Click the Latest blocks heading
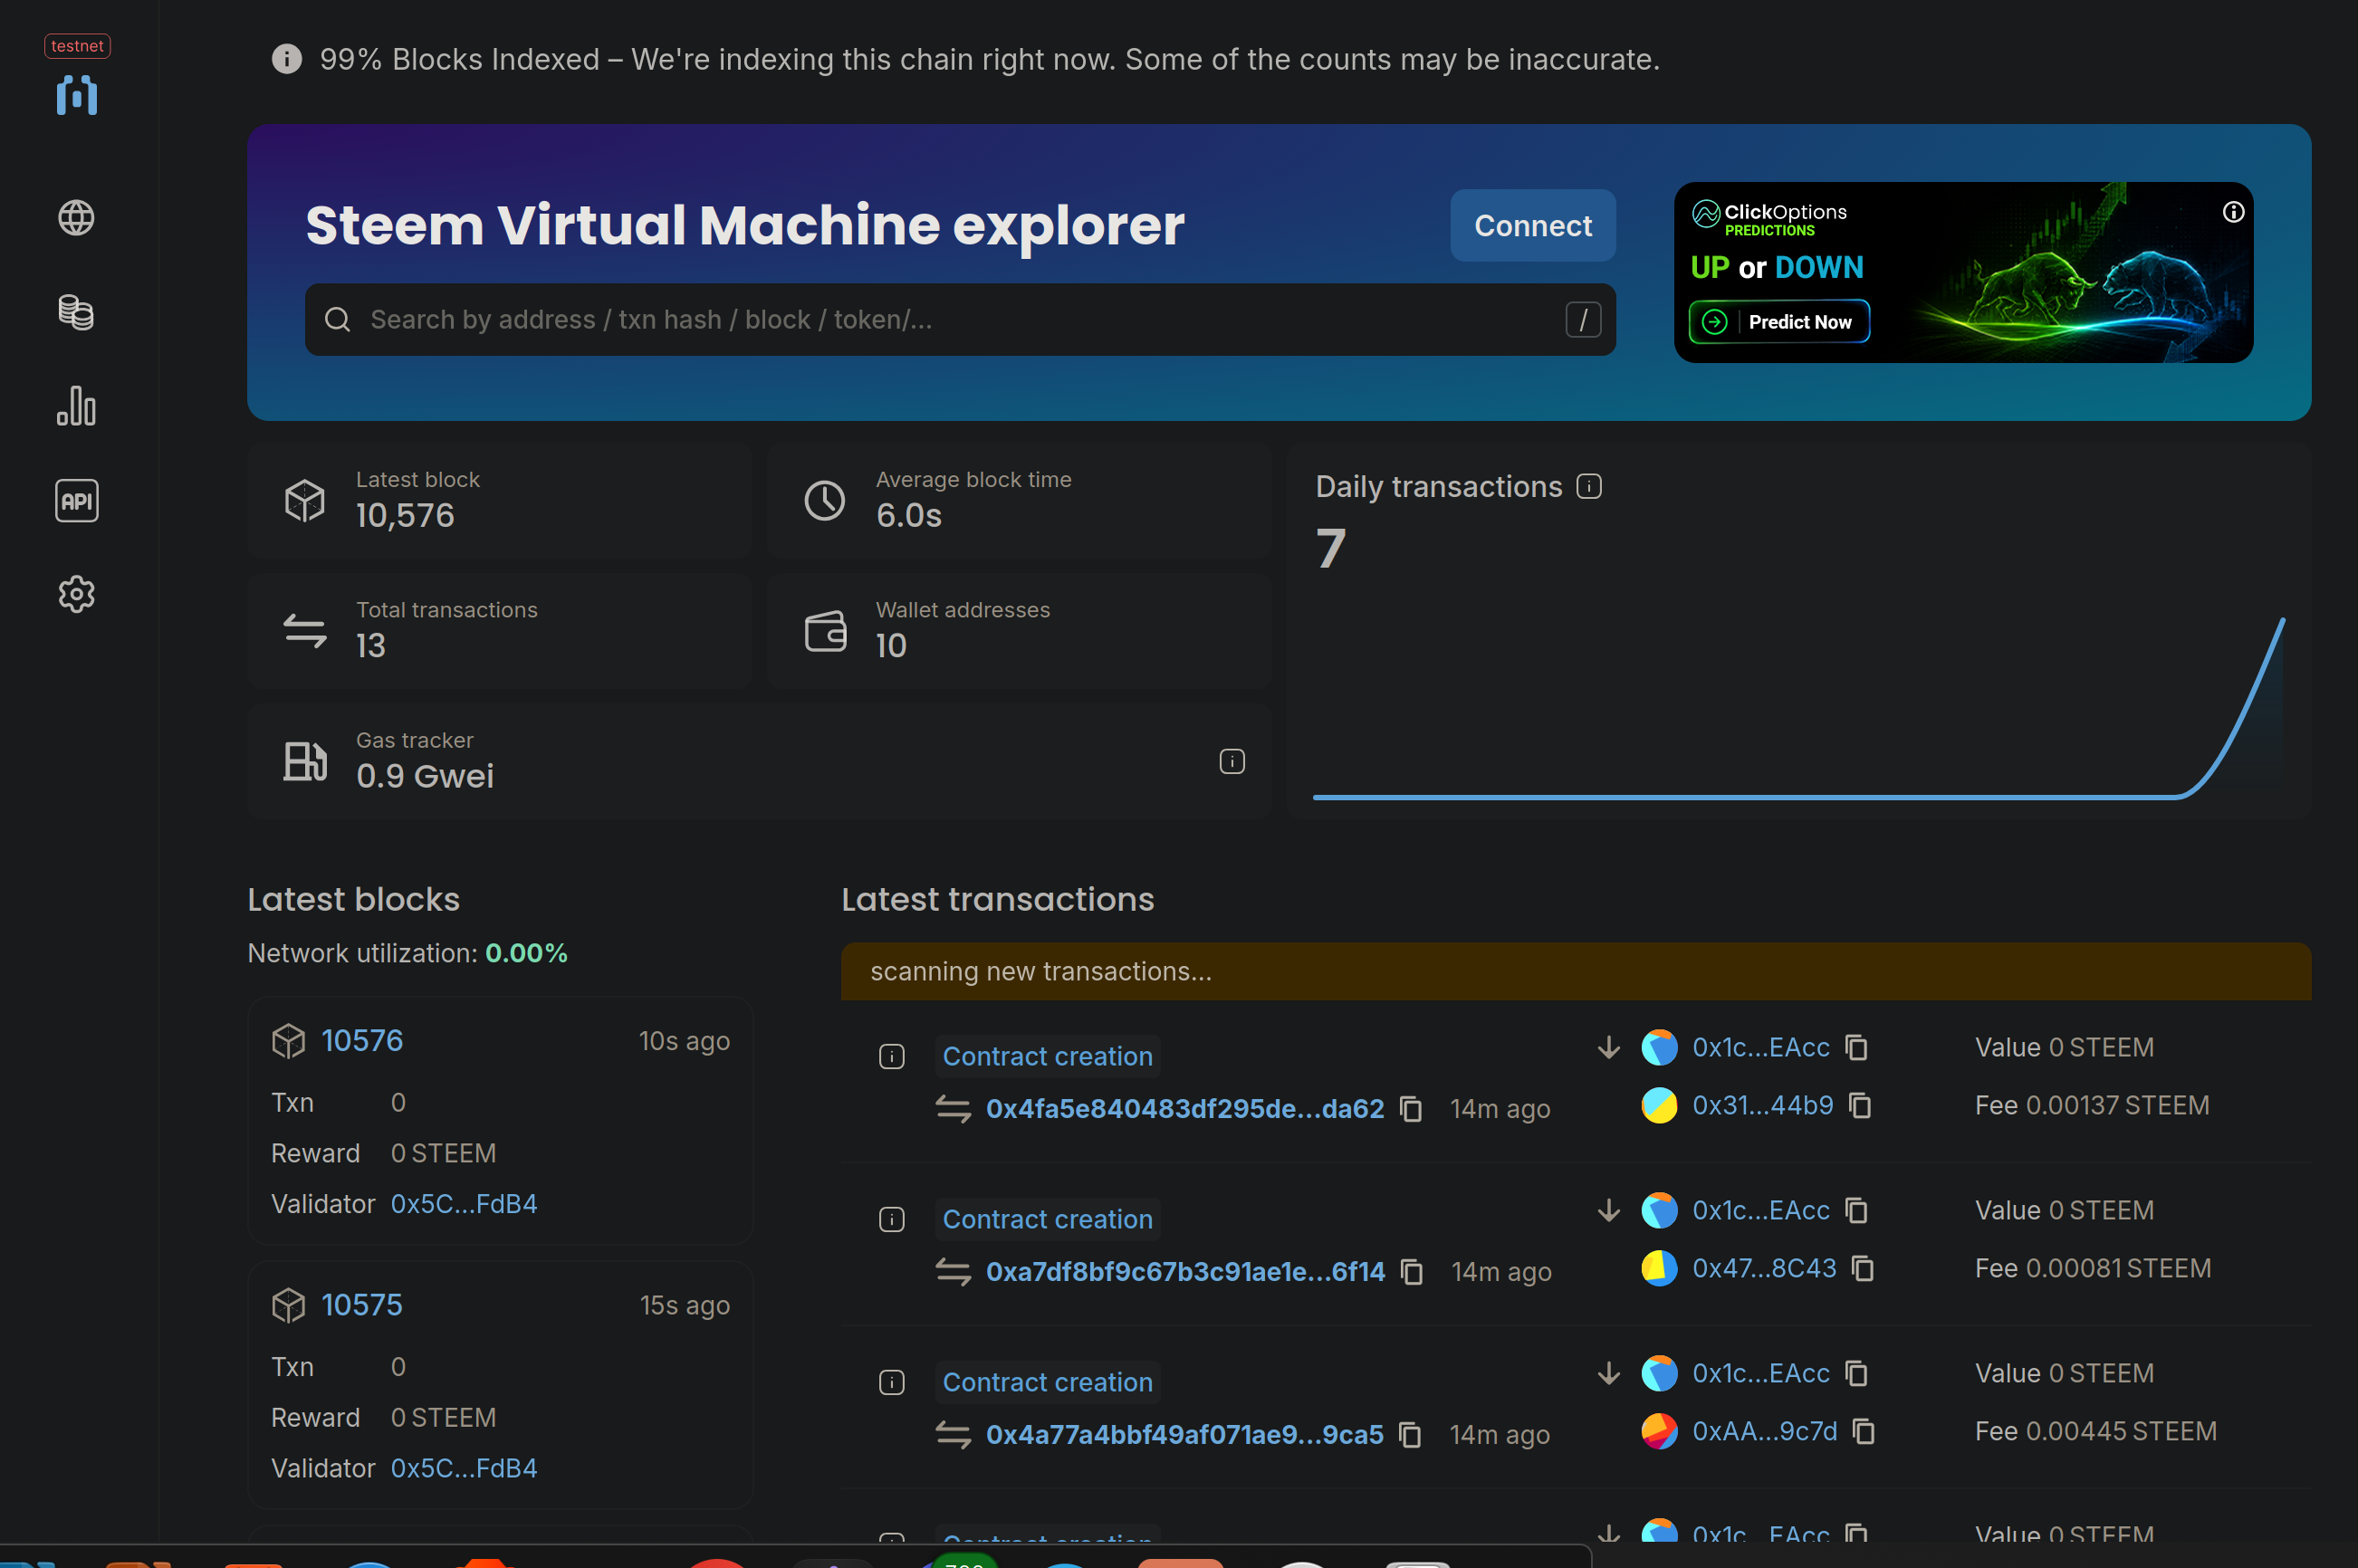Screen dimensions: 2358x1568 point(353,899)
